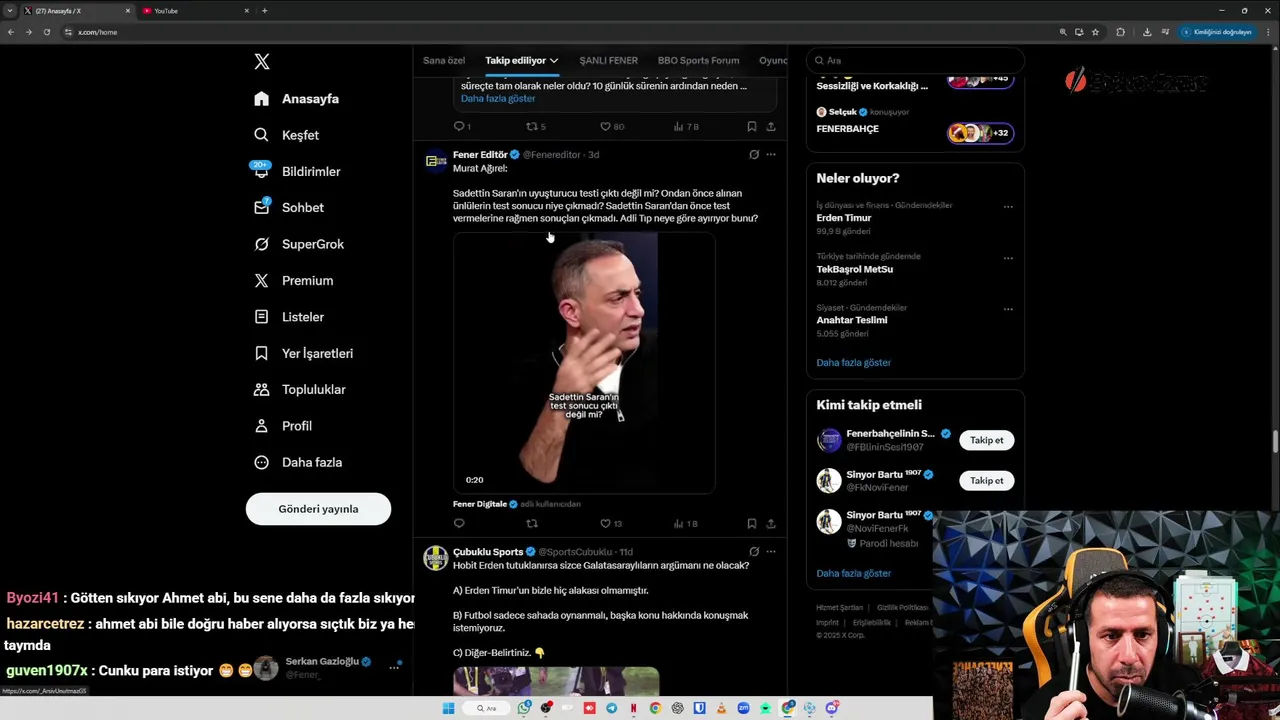This screenshot has height=720, width=1280.
Task: Open Sohbet messages
Action: (289, 207)
